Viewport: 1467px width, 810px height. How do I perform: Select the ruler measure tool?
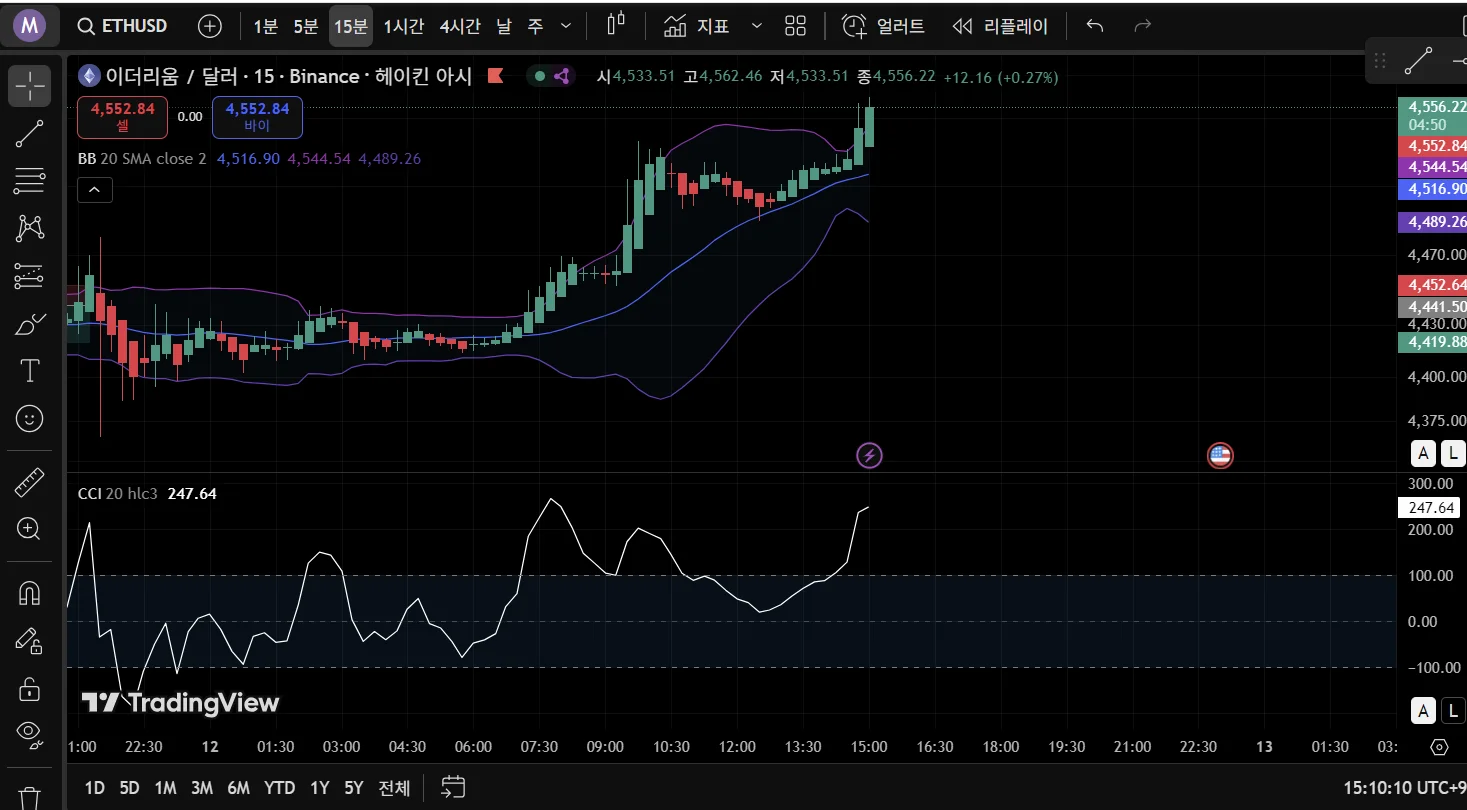(30, 484)
